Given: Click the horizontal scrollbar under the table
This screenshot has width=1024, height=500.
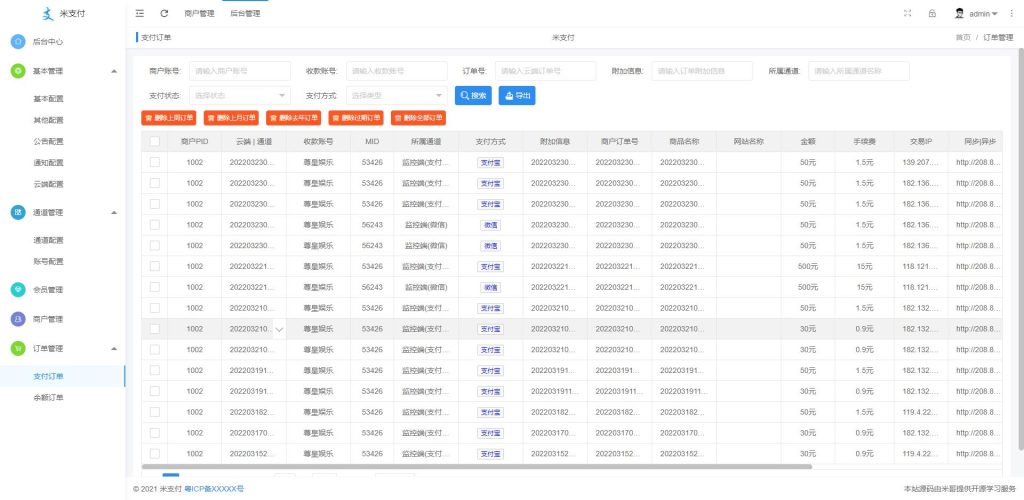Looking at the screenshot, I should point(476,466).
